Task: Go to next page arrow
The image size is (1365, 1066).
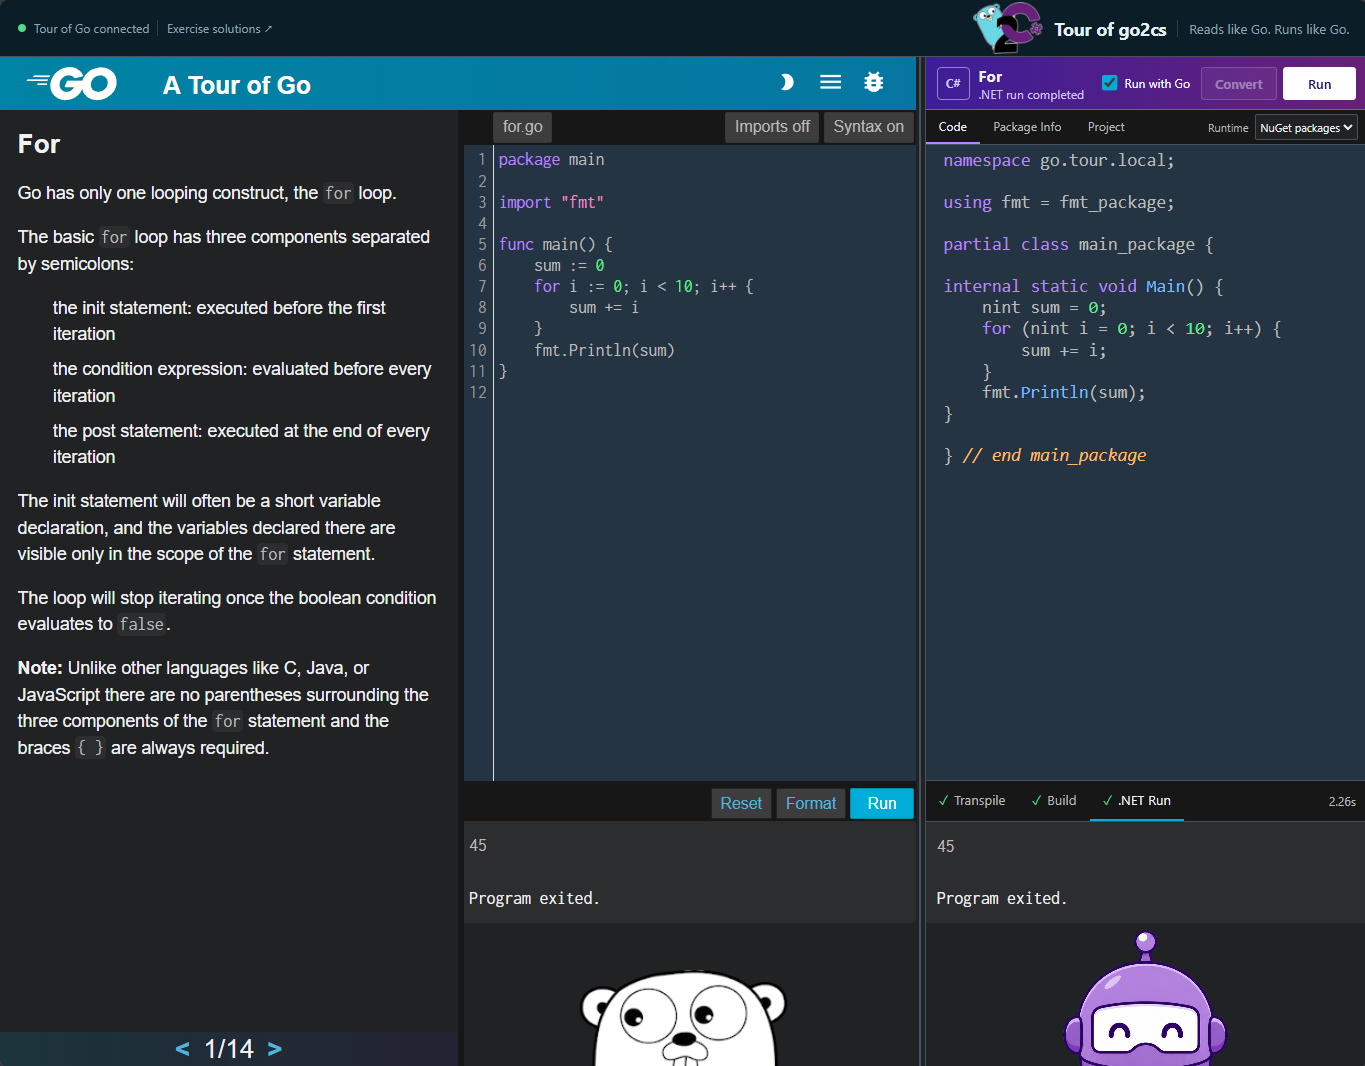Action: click(275, 1049)
